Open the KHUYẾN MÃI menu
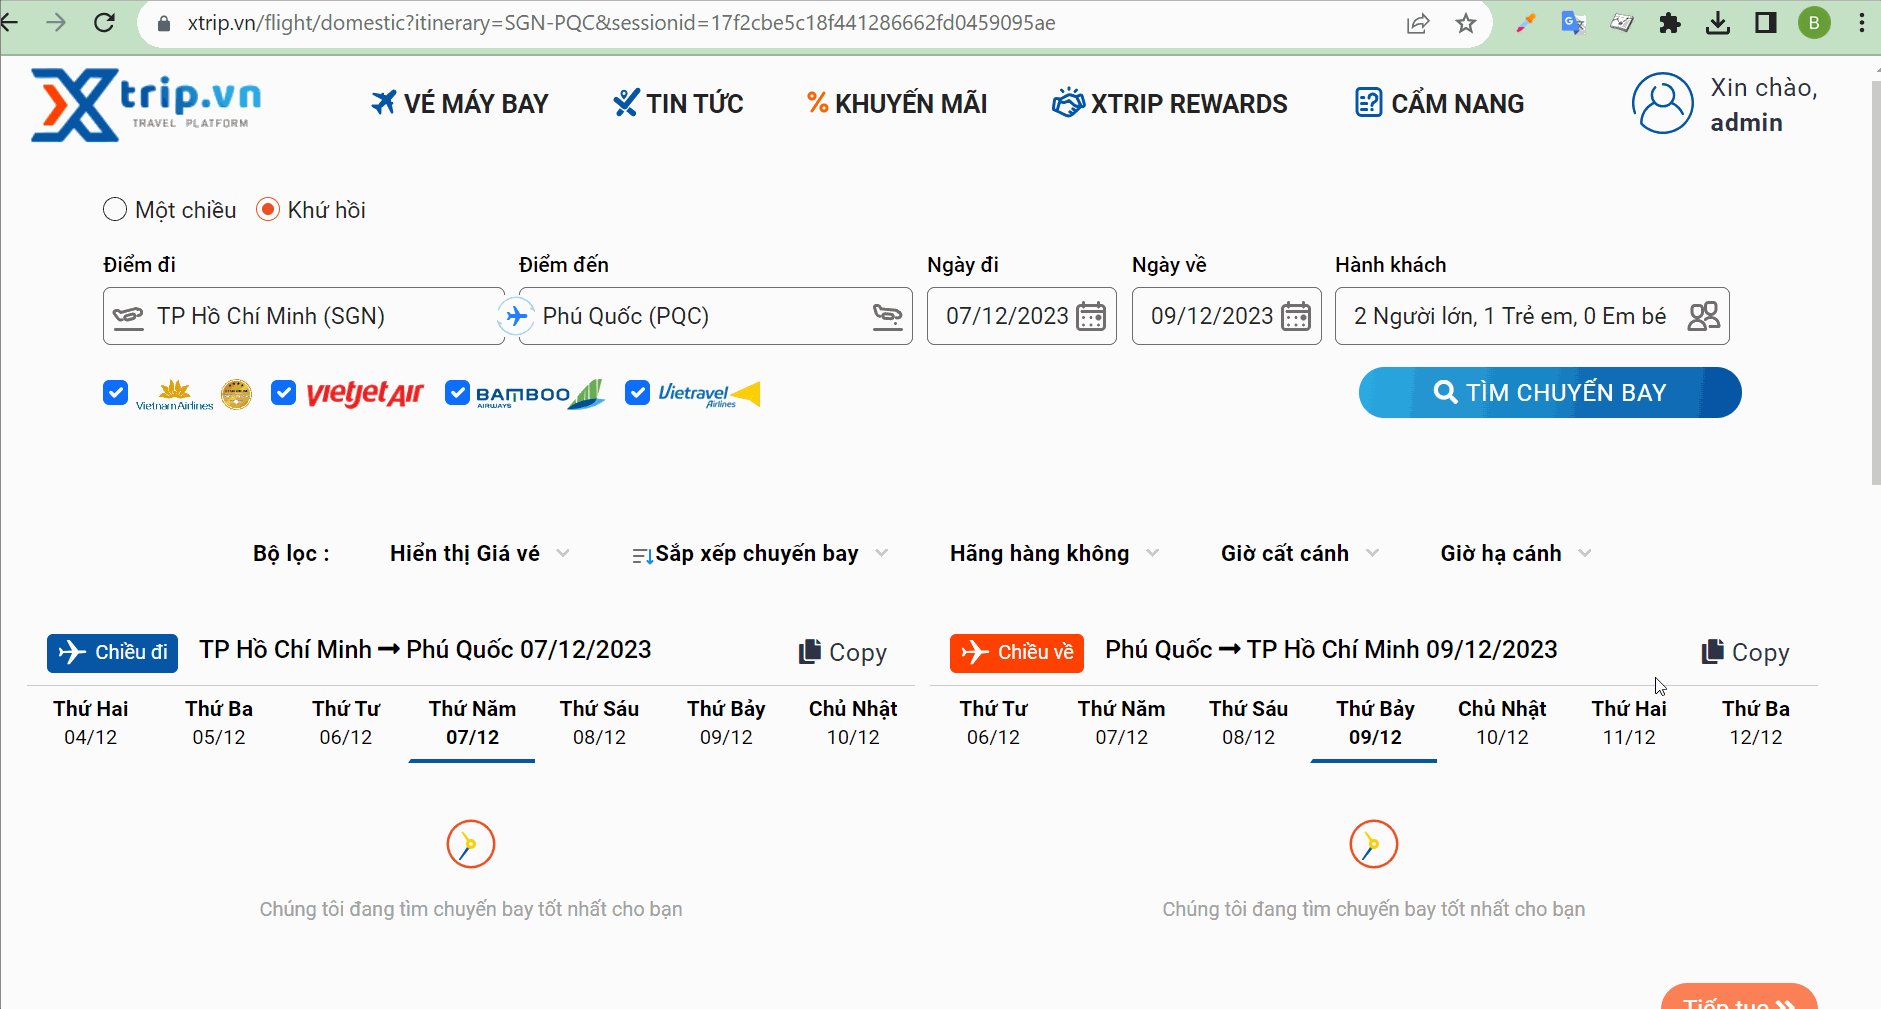Image resolution: width=1881 pixels, height=1009 pixels. tap(897, 103)
